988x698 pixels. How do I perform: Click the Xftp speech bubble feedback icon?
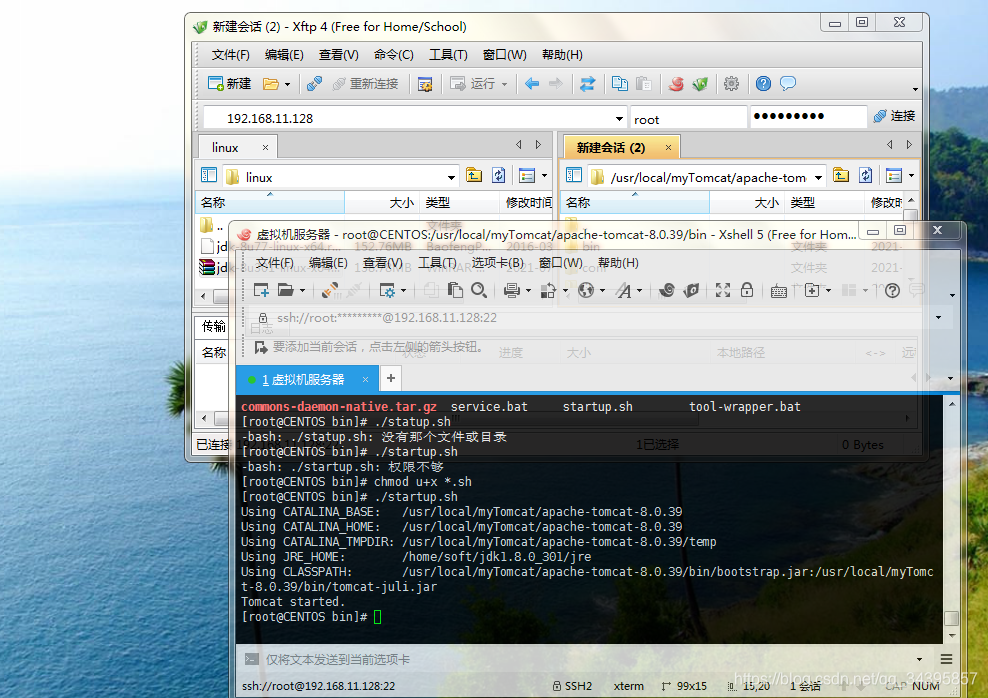click(x=788, y=84)
